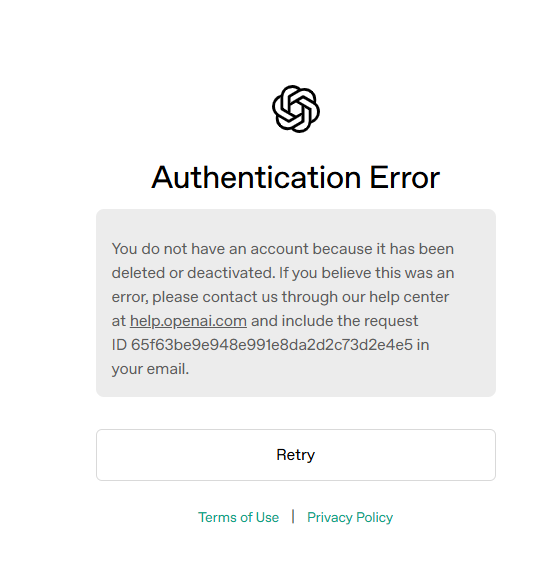Click the word 'Authentication' in the title

[x=256, y=177]
